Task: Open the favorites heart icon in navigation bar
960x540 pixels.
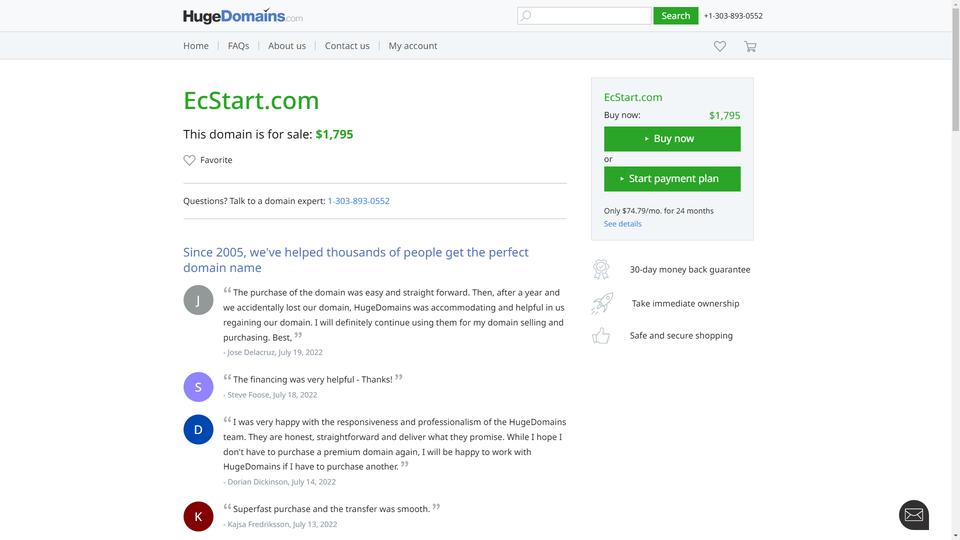Action: point(720,46)
